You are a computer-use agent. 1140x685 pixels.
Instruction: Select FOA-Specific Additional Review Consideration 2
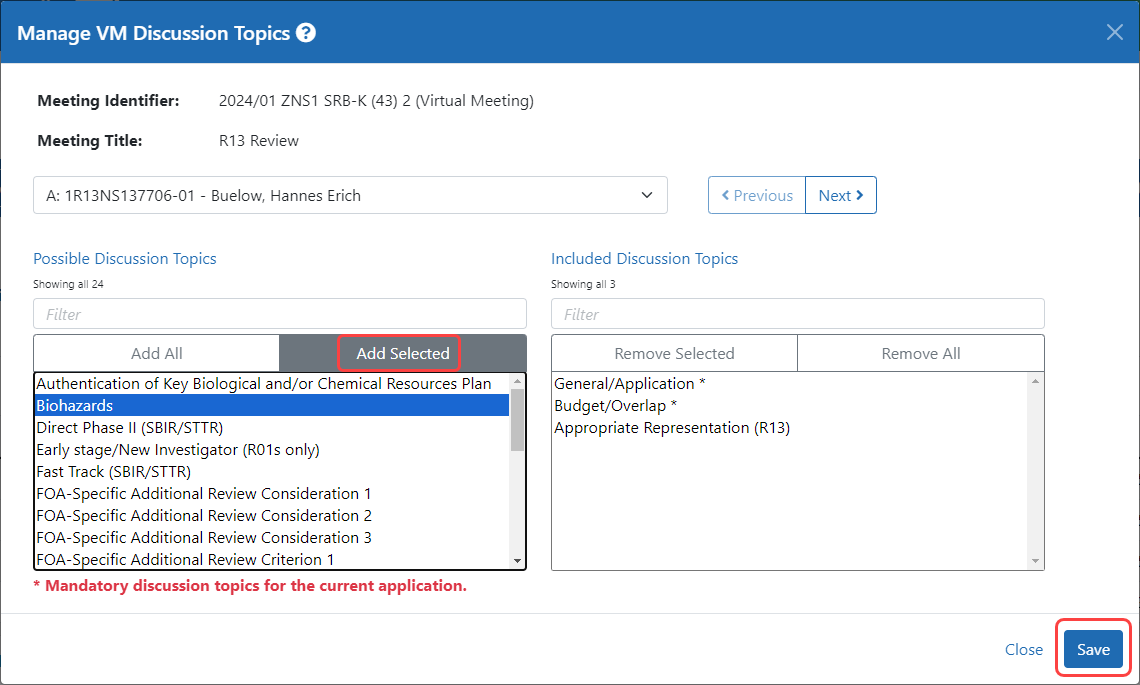click(x=272, y=516)
